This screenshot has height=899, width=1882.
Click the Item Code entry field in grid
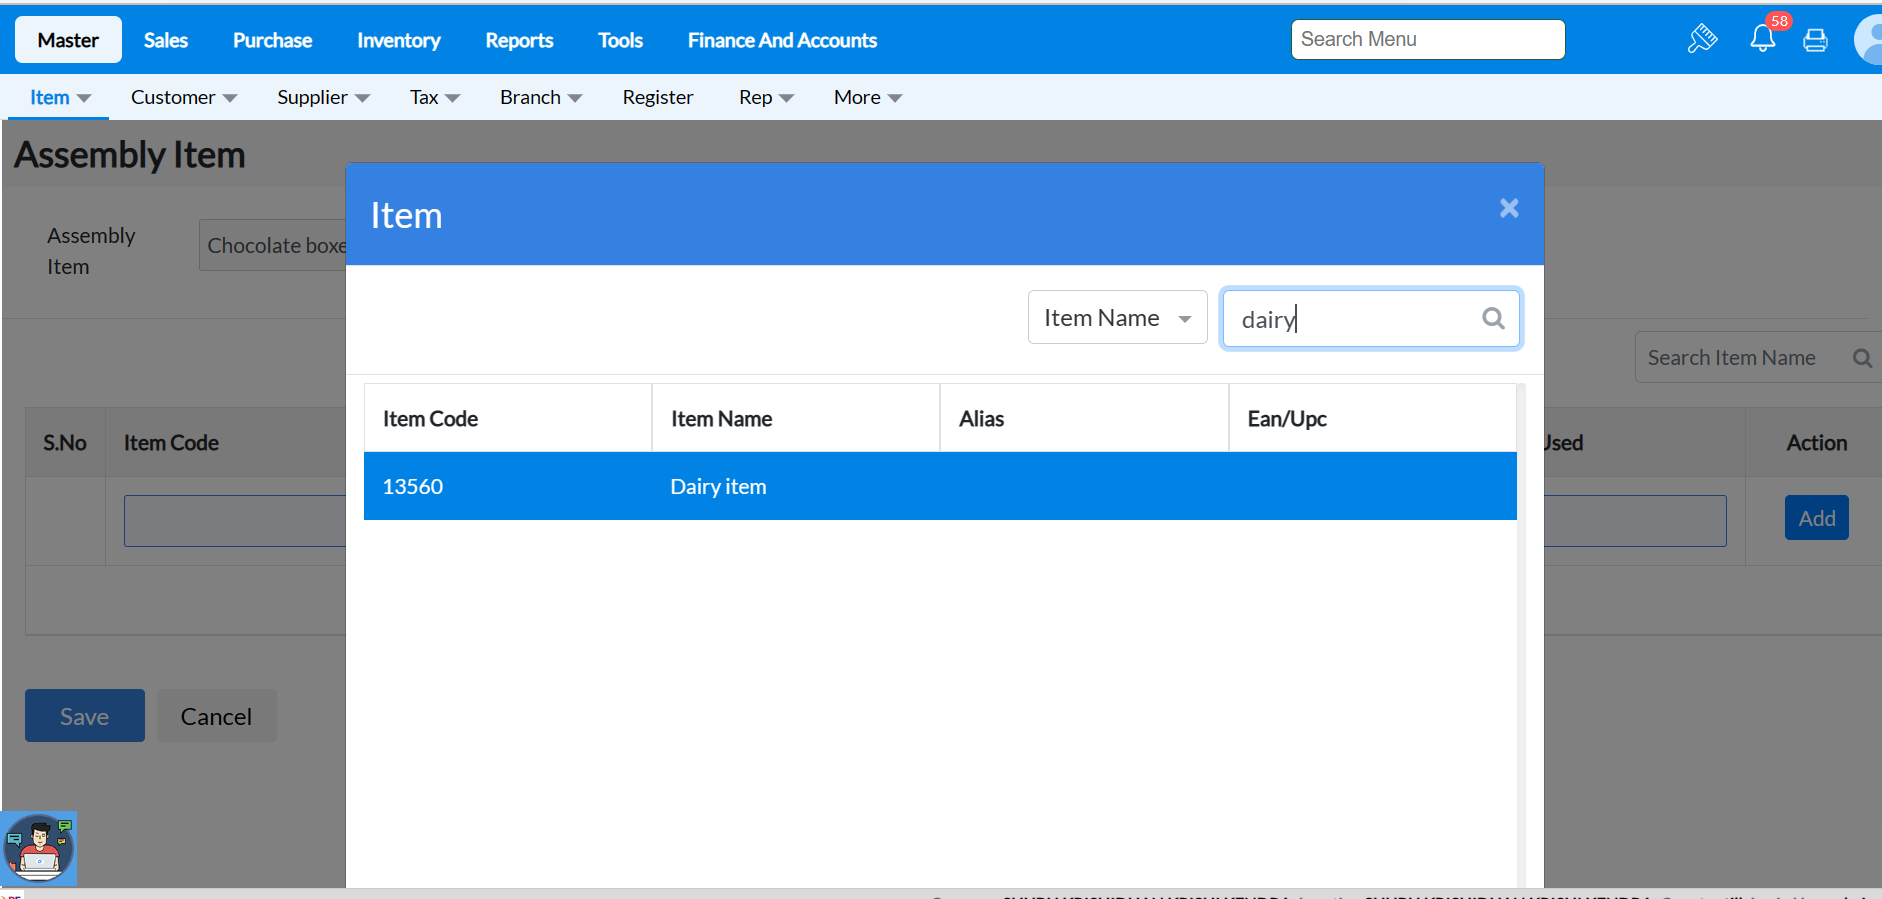click(235, 521)
